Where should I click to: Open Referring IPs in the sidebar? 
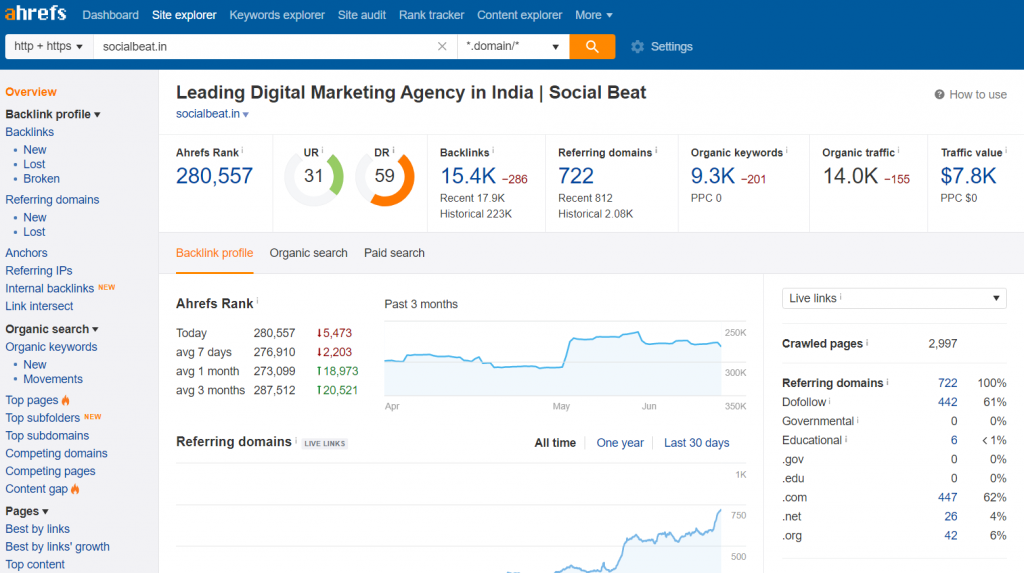click(39, 270)
